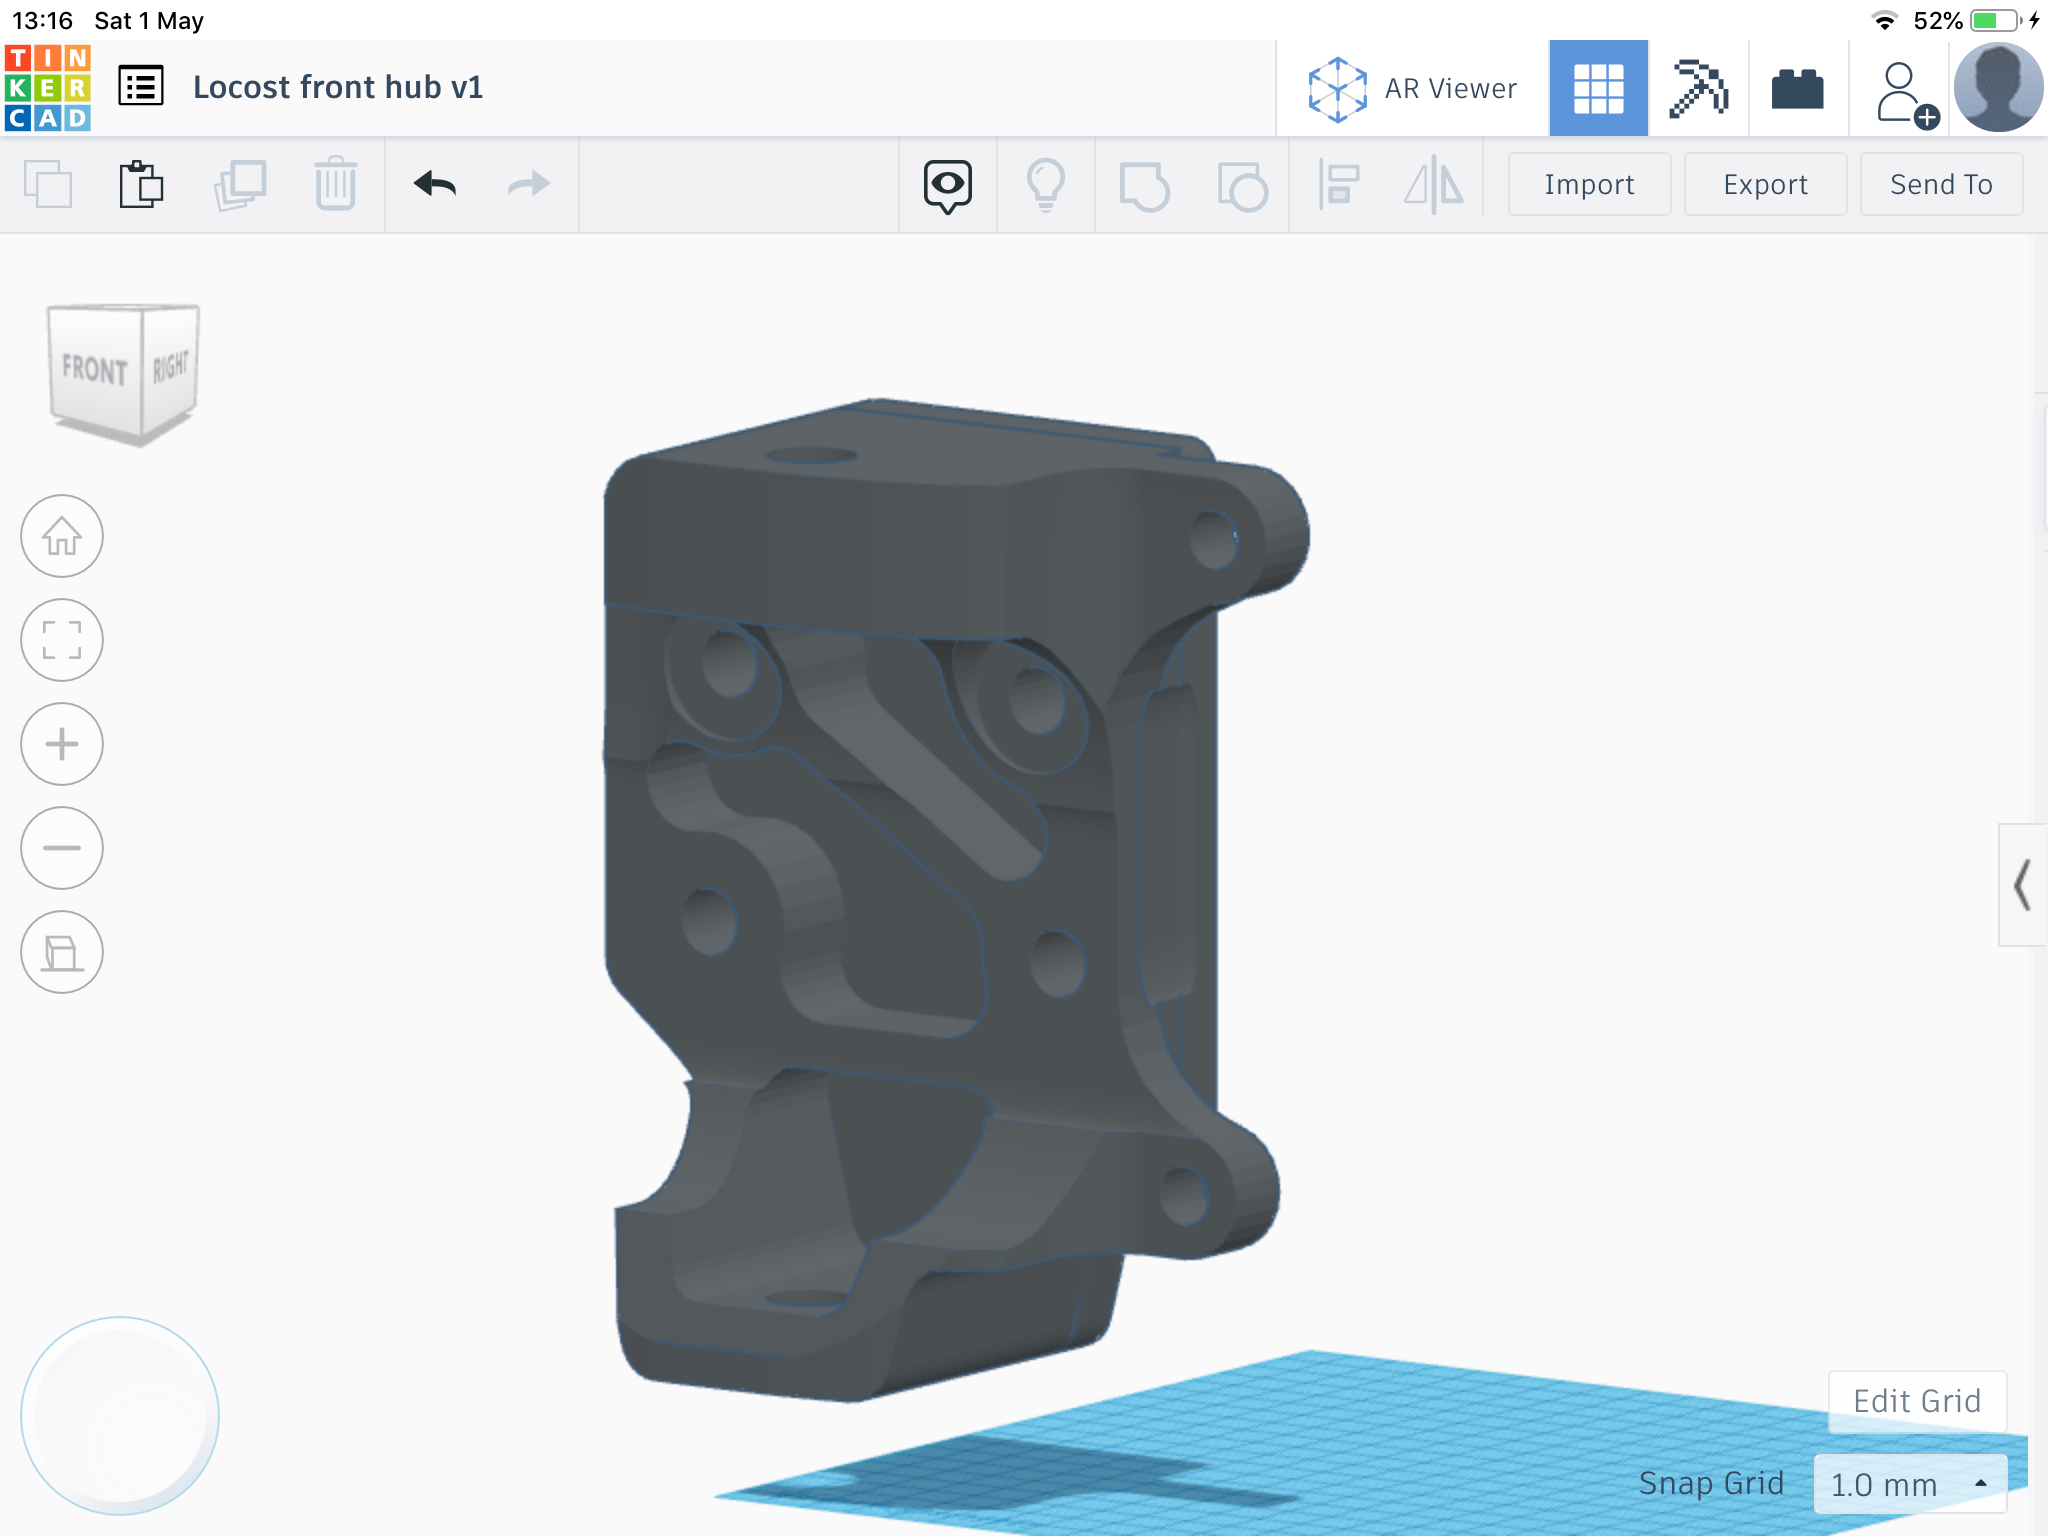The width and height of the screenshot is (2048, 1536).
Task: Reset to Home view
Action: tap(62, 536)
